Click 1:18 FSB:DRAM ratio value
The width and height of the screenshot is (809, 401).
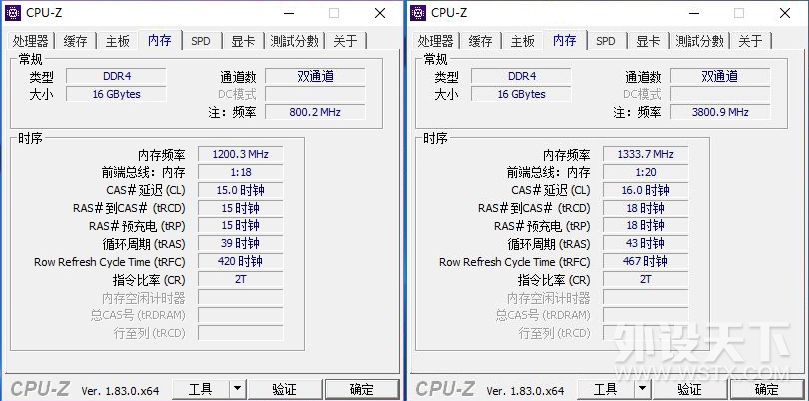[x=240, y=172]
